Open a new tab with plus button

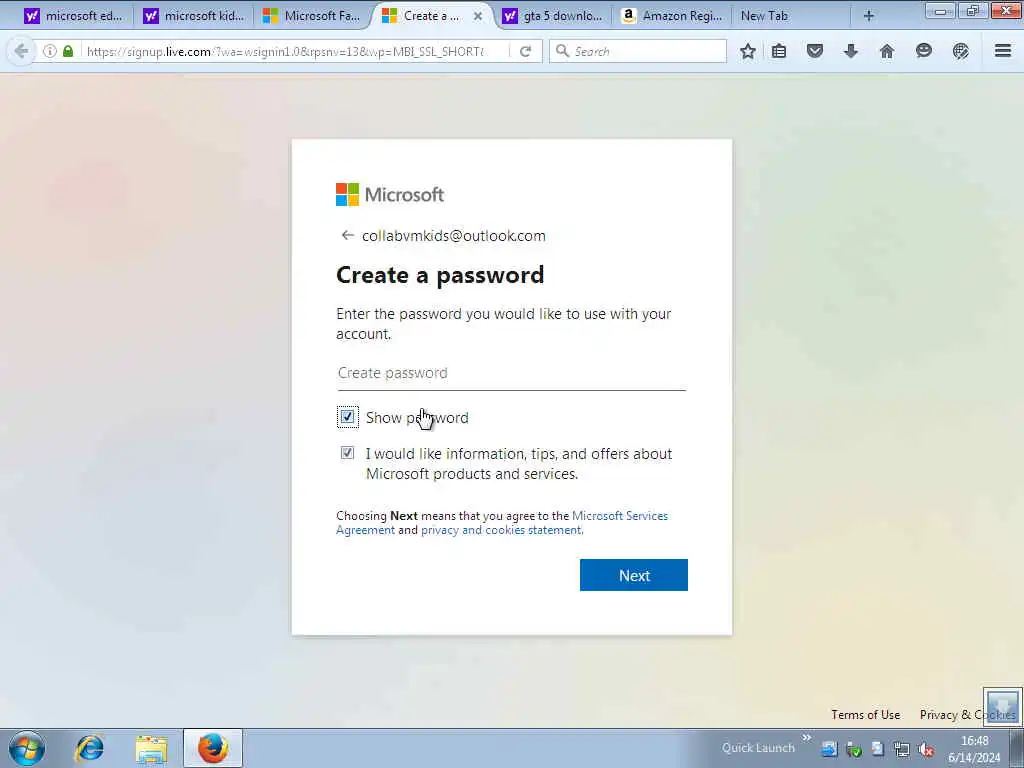pyautogui.click(x=869, y=16)
